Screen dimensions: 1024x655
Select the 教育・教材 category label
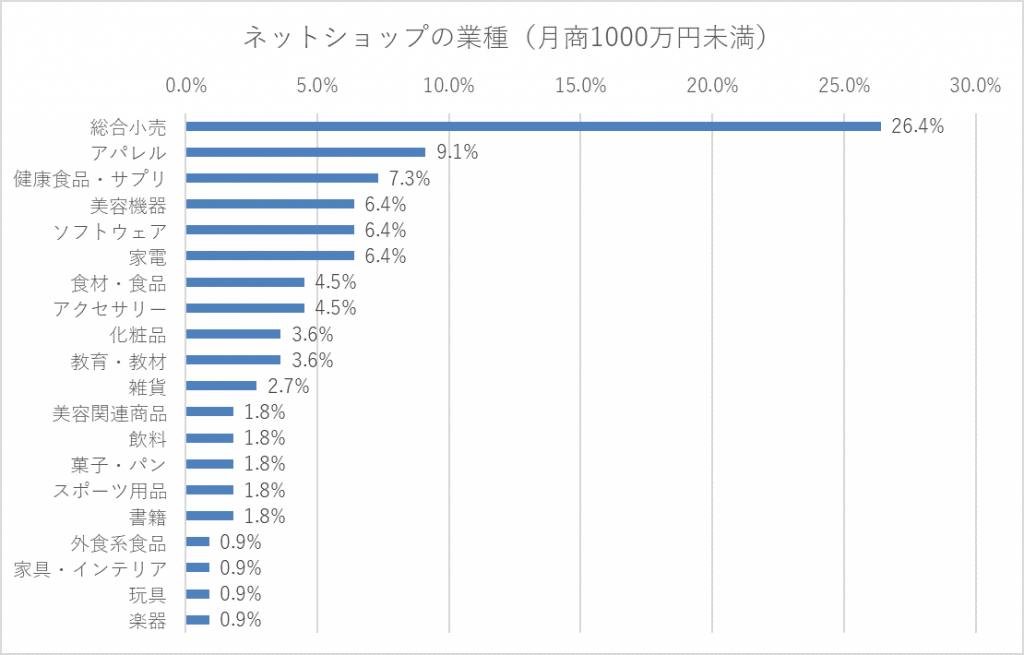[x=119, y=361]
